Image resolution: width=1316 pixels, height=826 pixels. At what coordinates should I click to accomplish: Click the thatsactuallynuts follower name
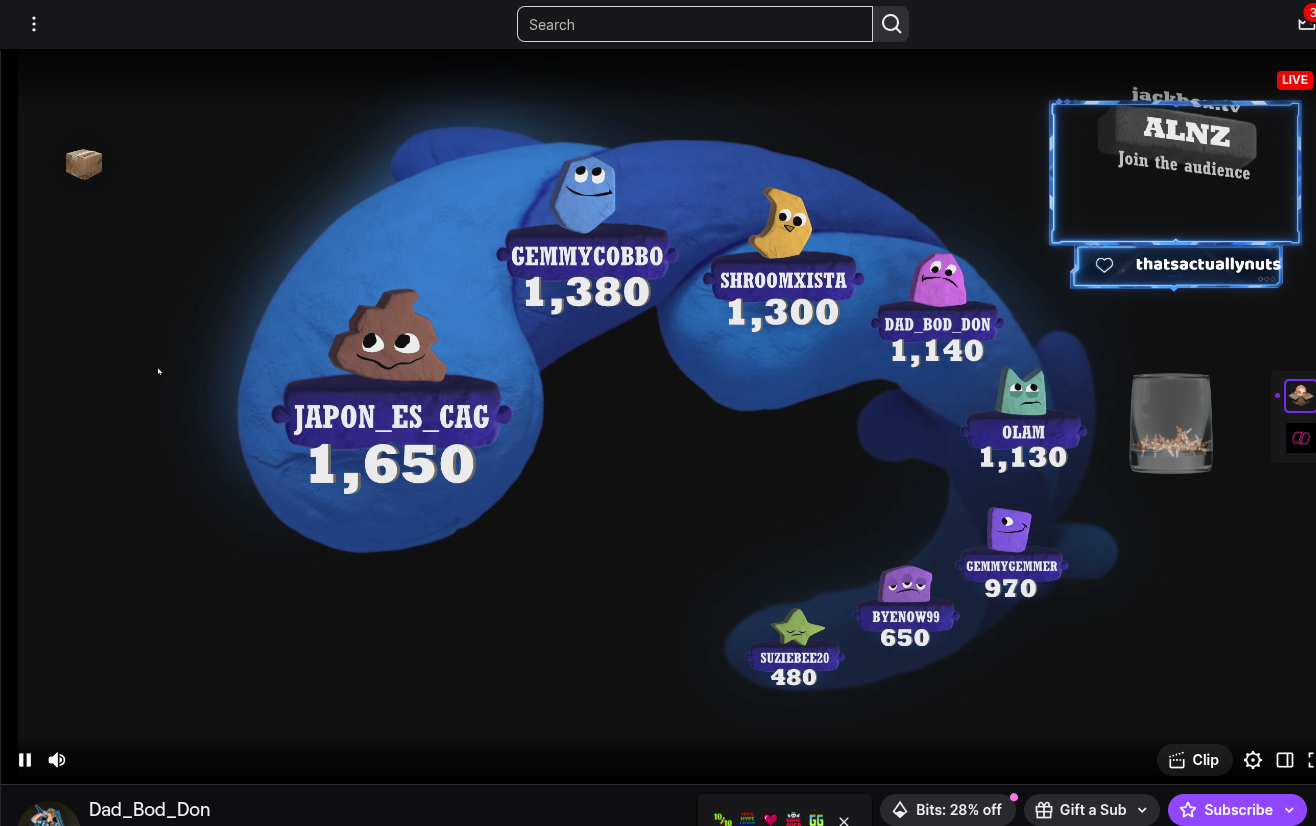1208,265
